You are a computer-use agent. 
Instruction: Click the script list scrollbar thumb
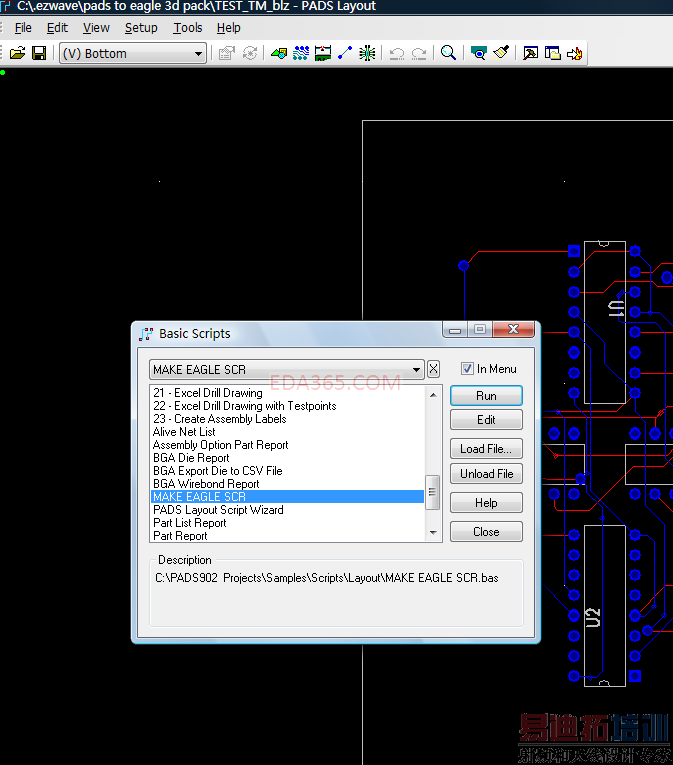click(433, 492)
